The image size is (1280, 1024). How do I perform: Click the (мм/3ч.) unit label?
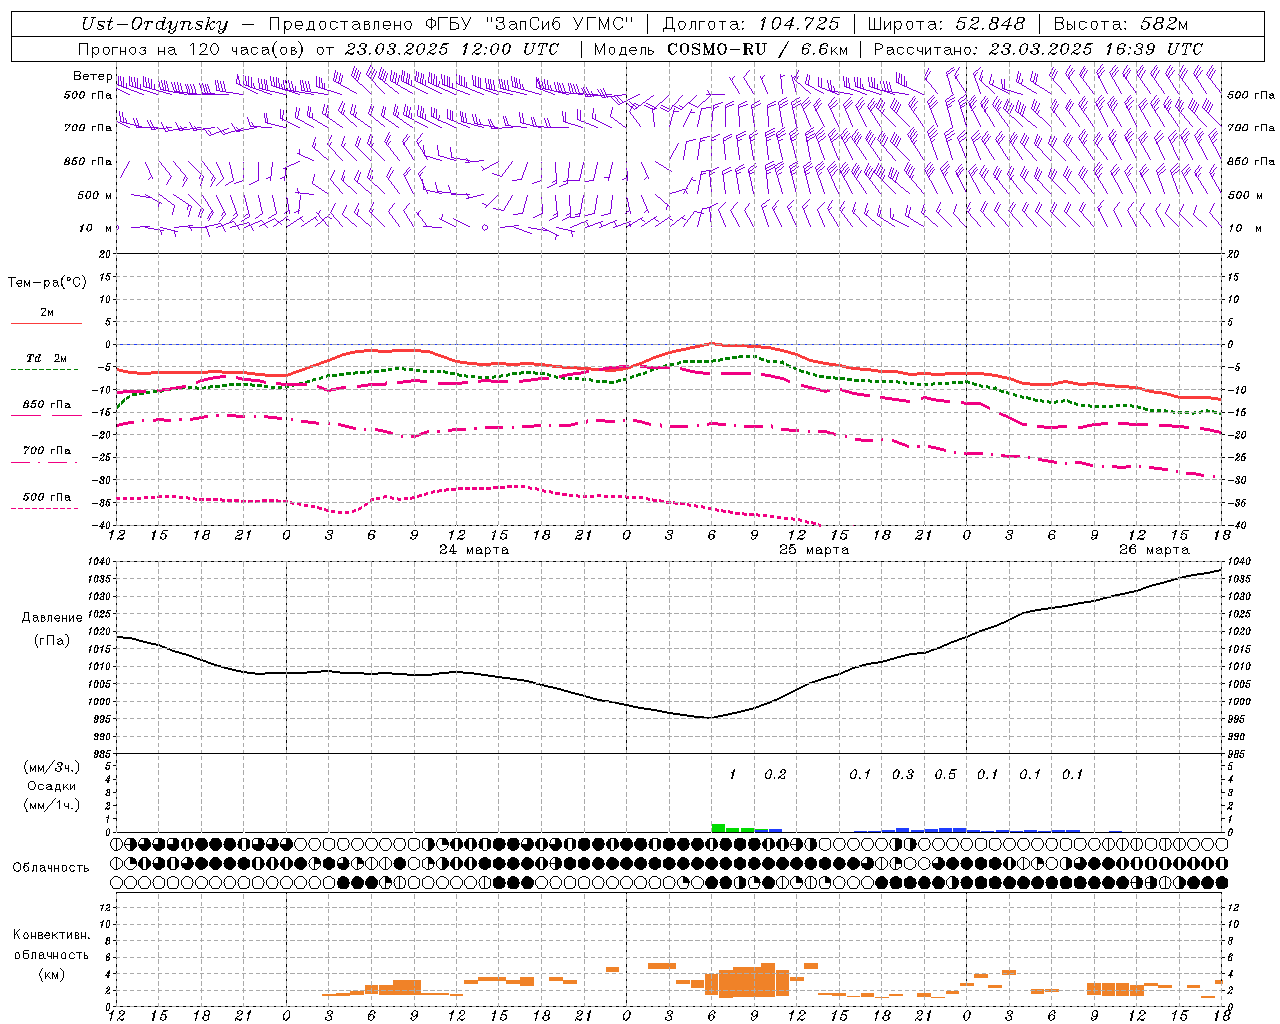pyautogui.click(x=52, y=767)
